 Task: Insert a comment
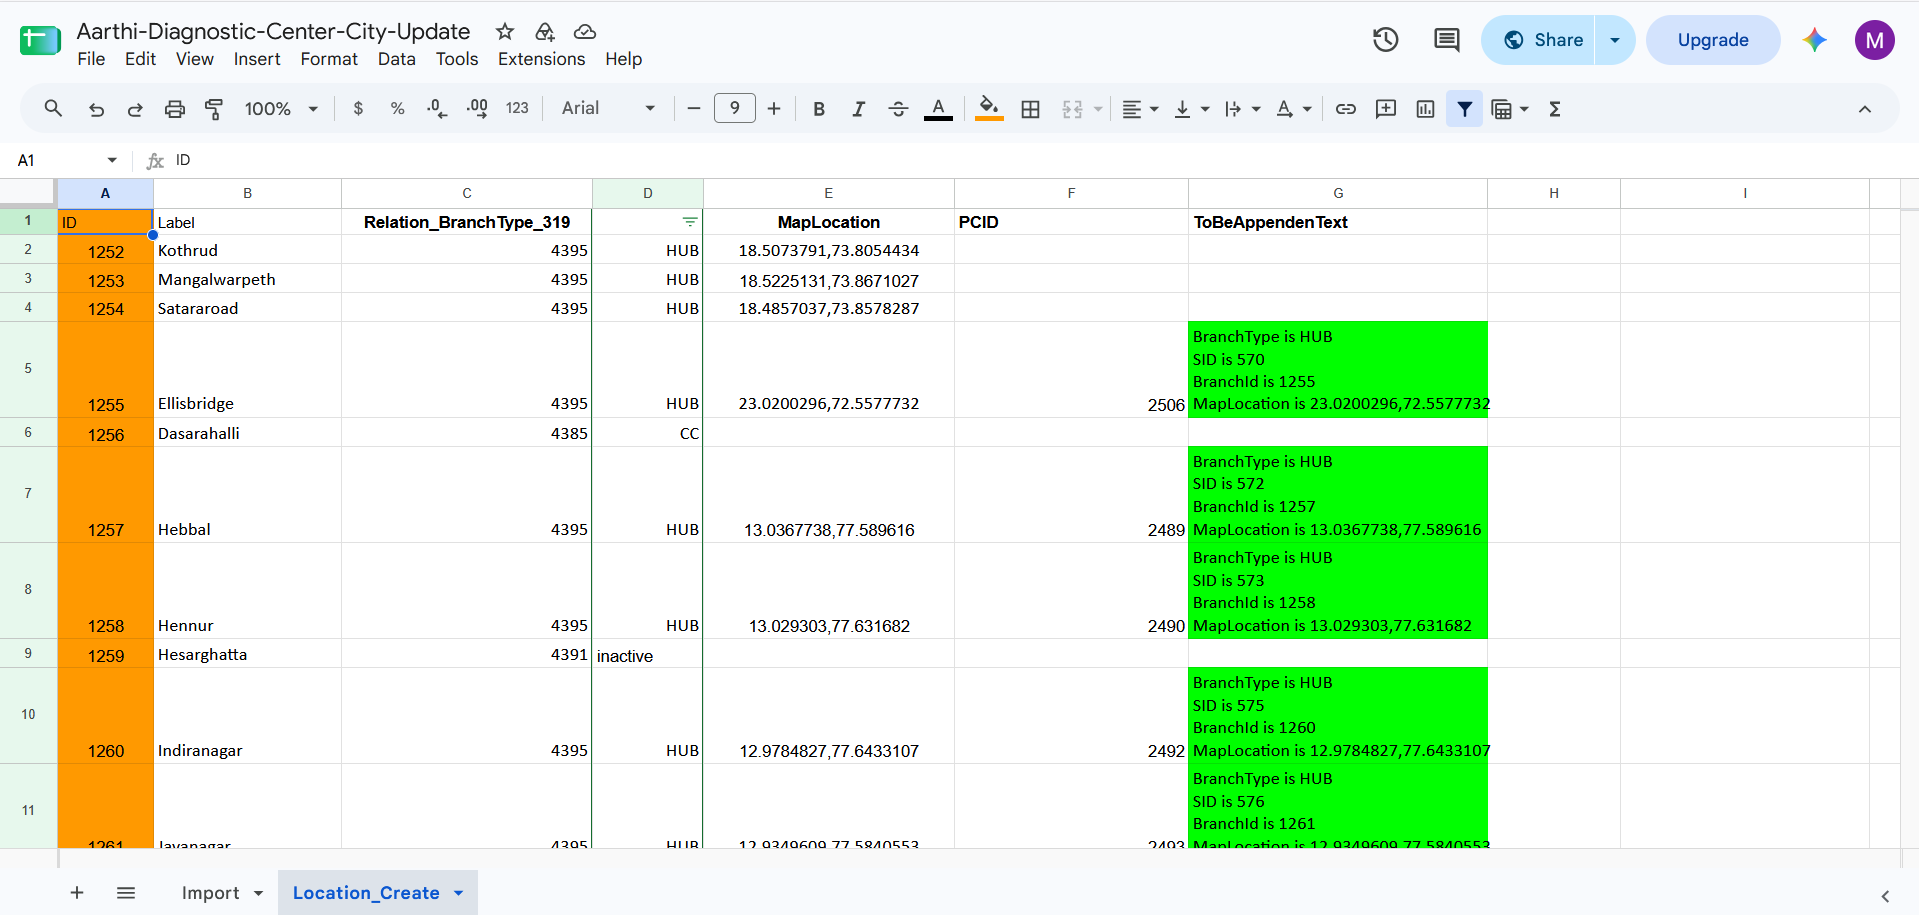[1386, 109]
